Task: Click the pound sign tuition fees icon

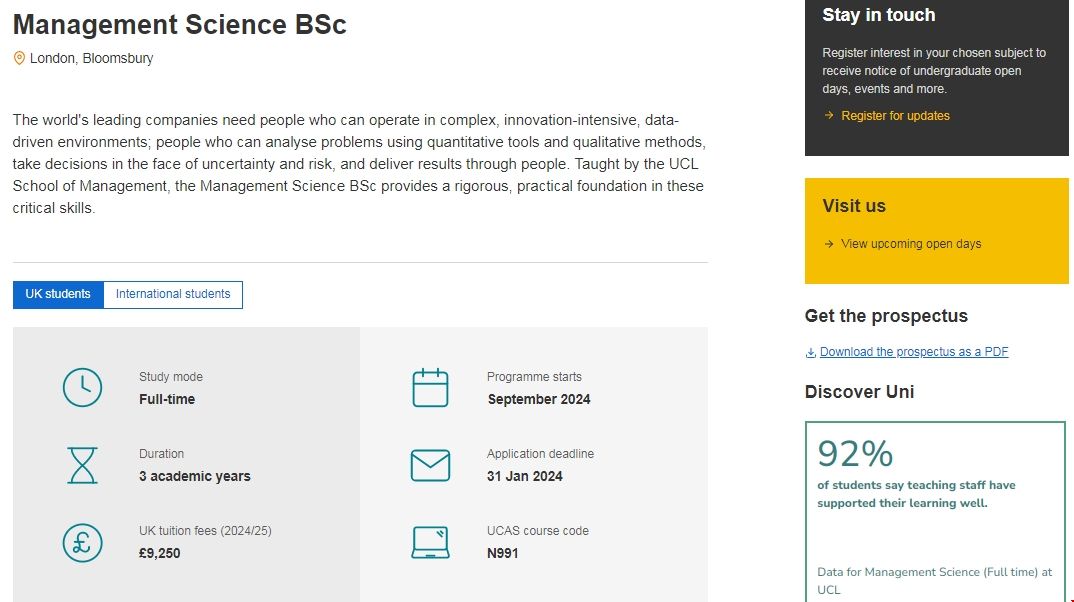Action: pyautogui.click(x=82, y=542)
